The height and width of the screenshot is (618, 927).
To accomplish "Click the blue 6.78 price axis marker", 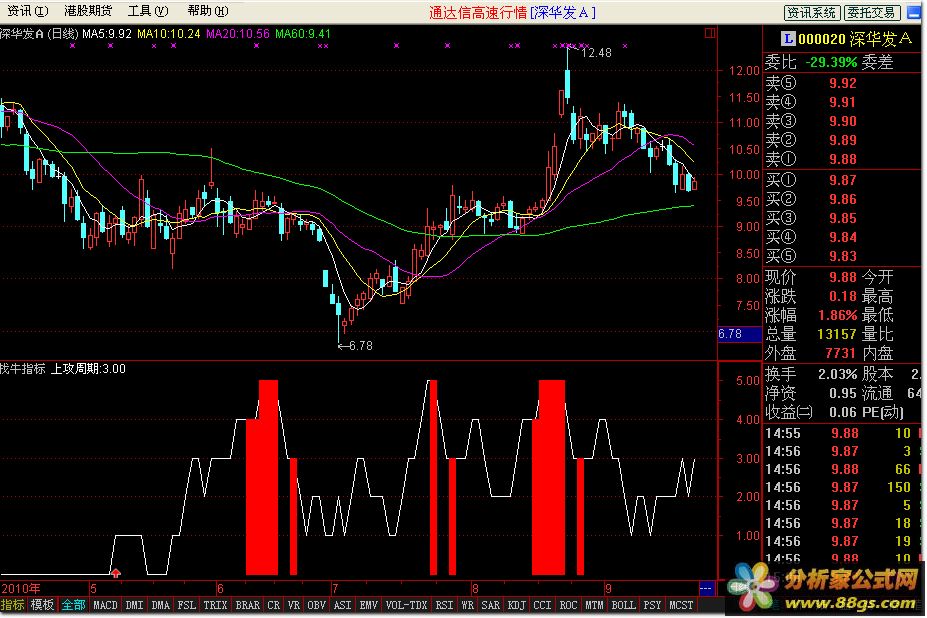I will point(739,334).
